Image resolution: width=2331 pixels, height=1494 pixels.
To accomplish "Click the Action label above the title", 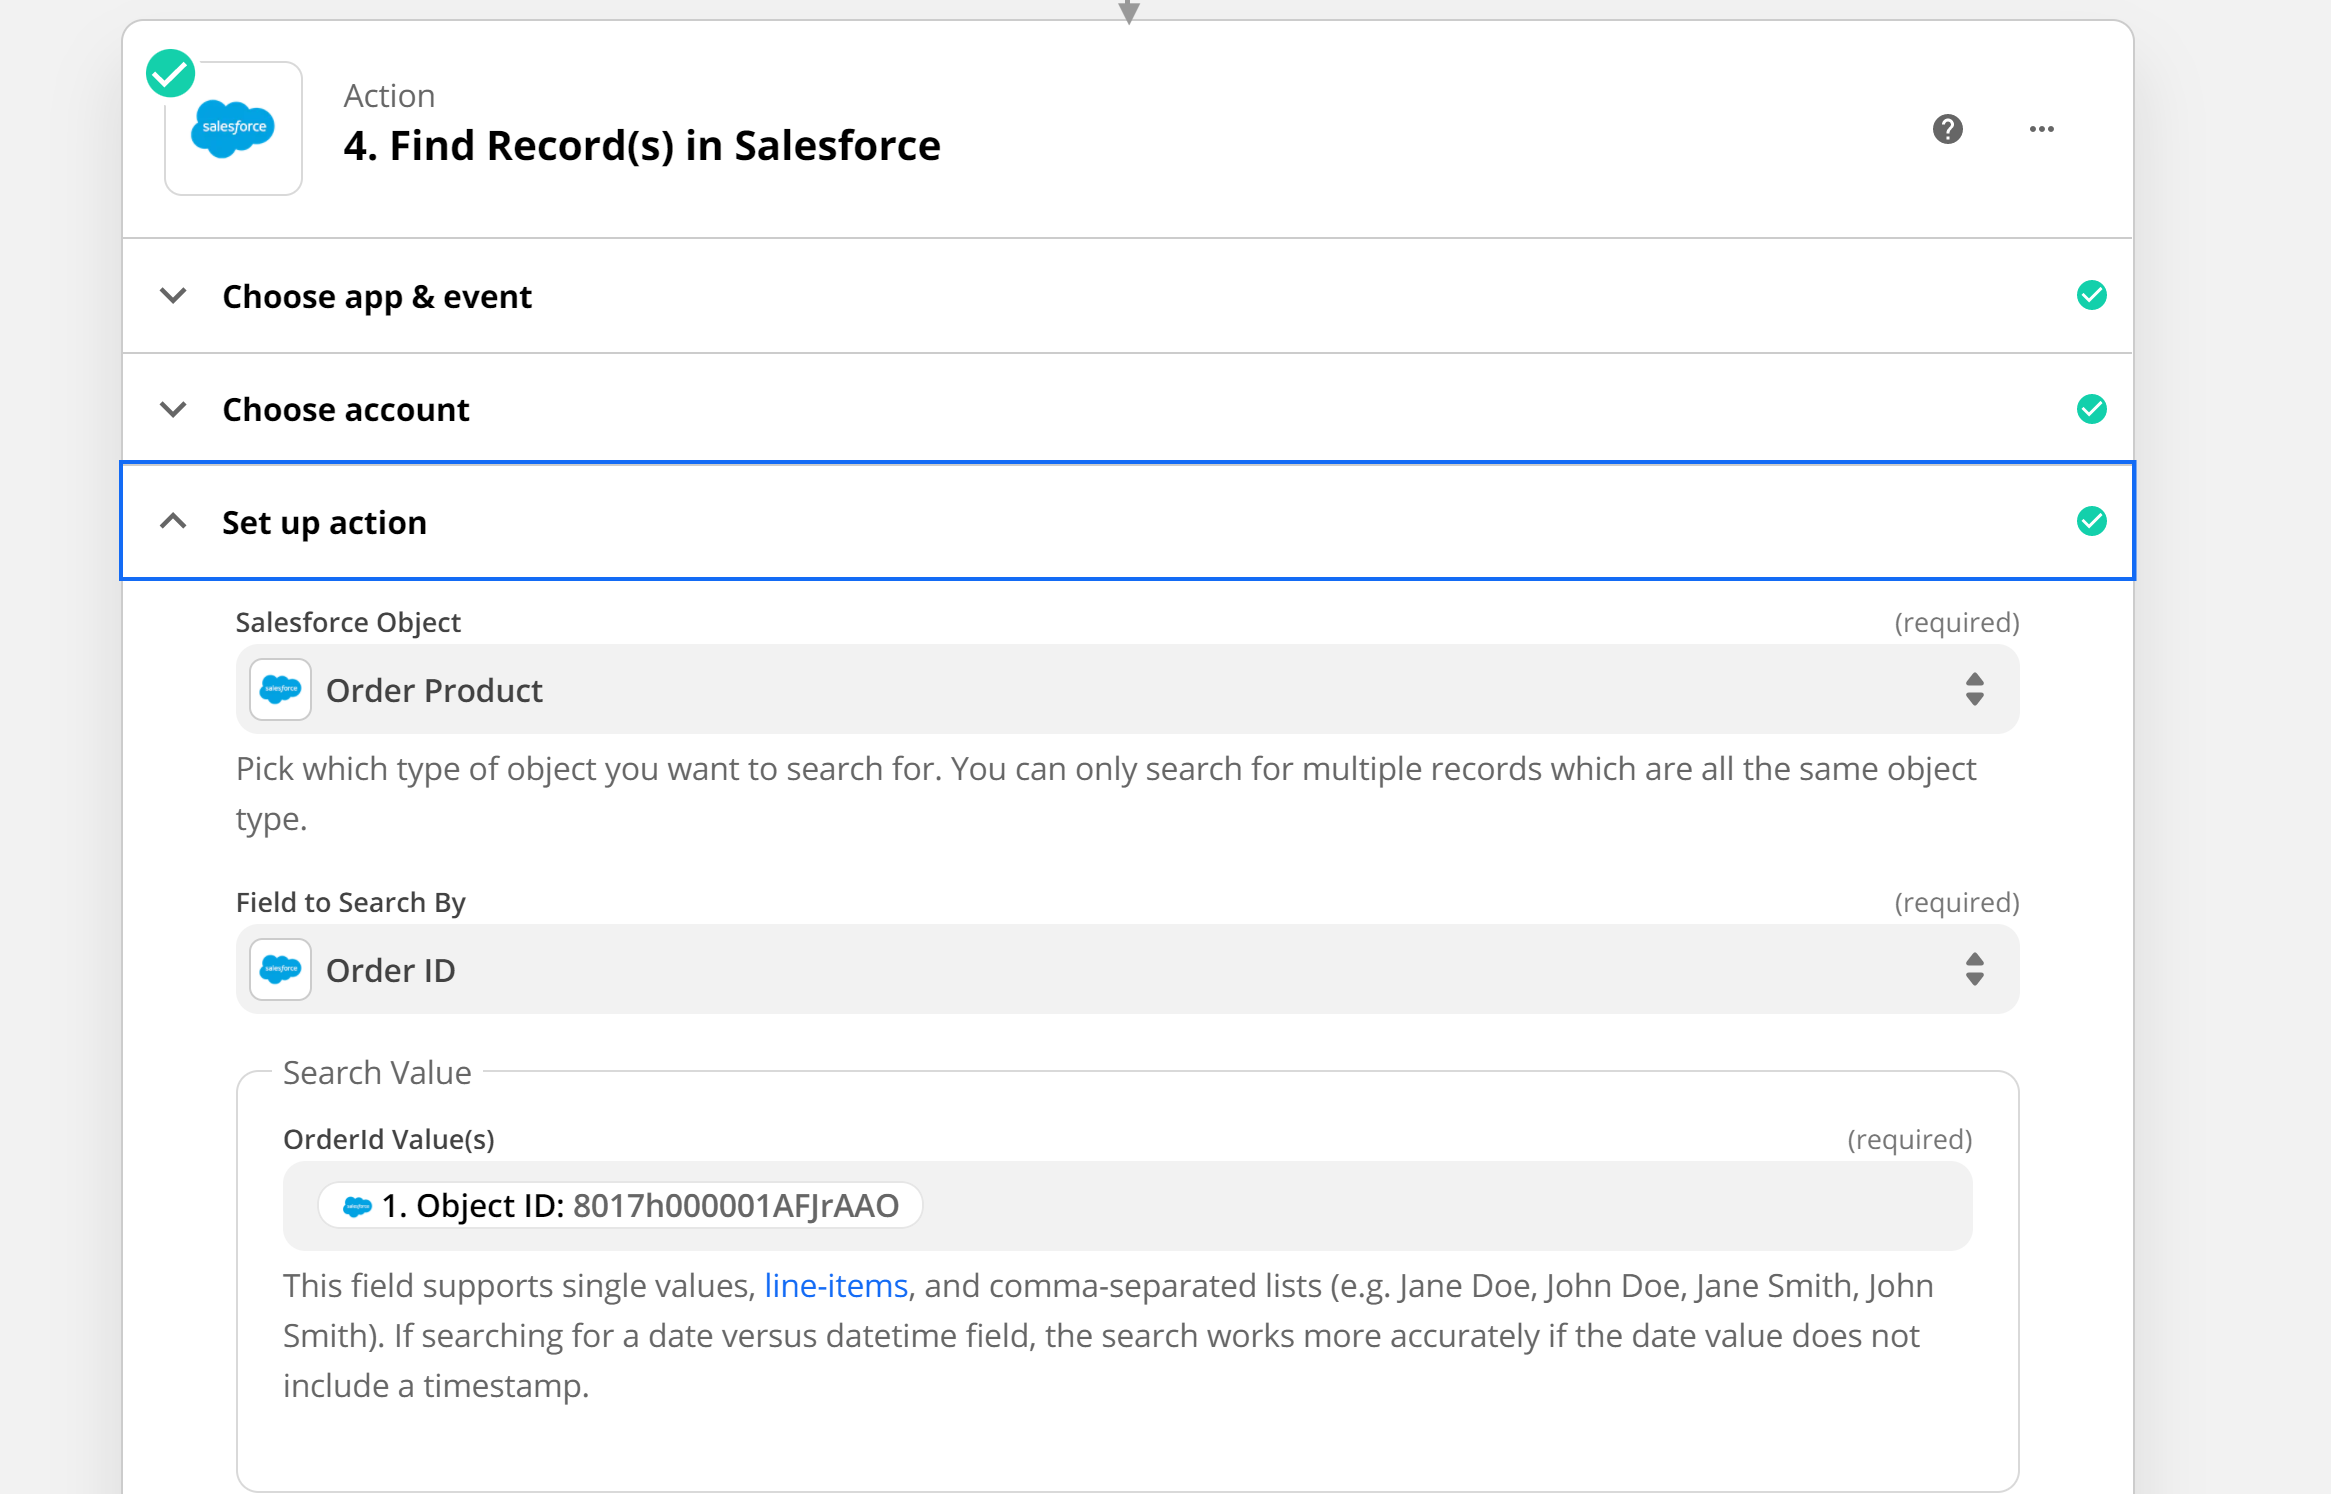I will tap(389, 96).
